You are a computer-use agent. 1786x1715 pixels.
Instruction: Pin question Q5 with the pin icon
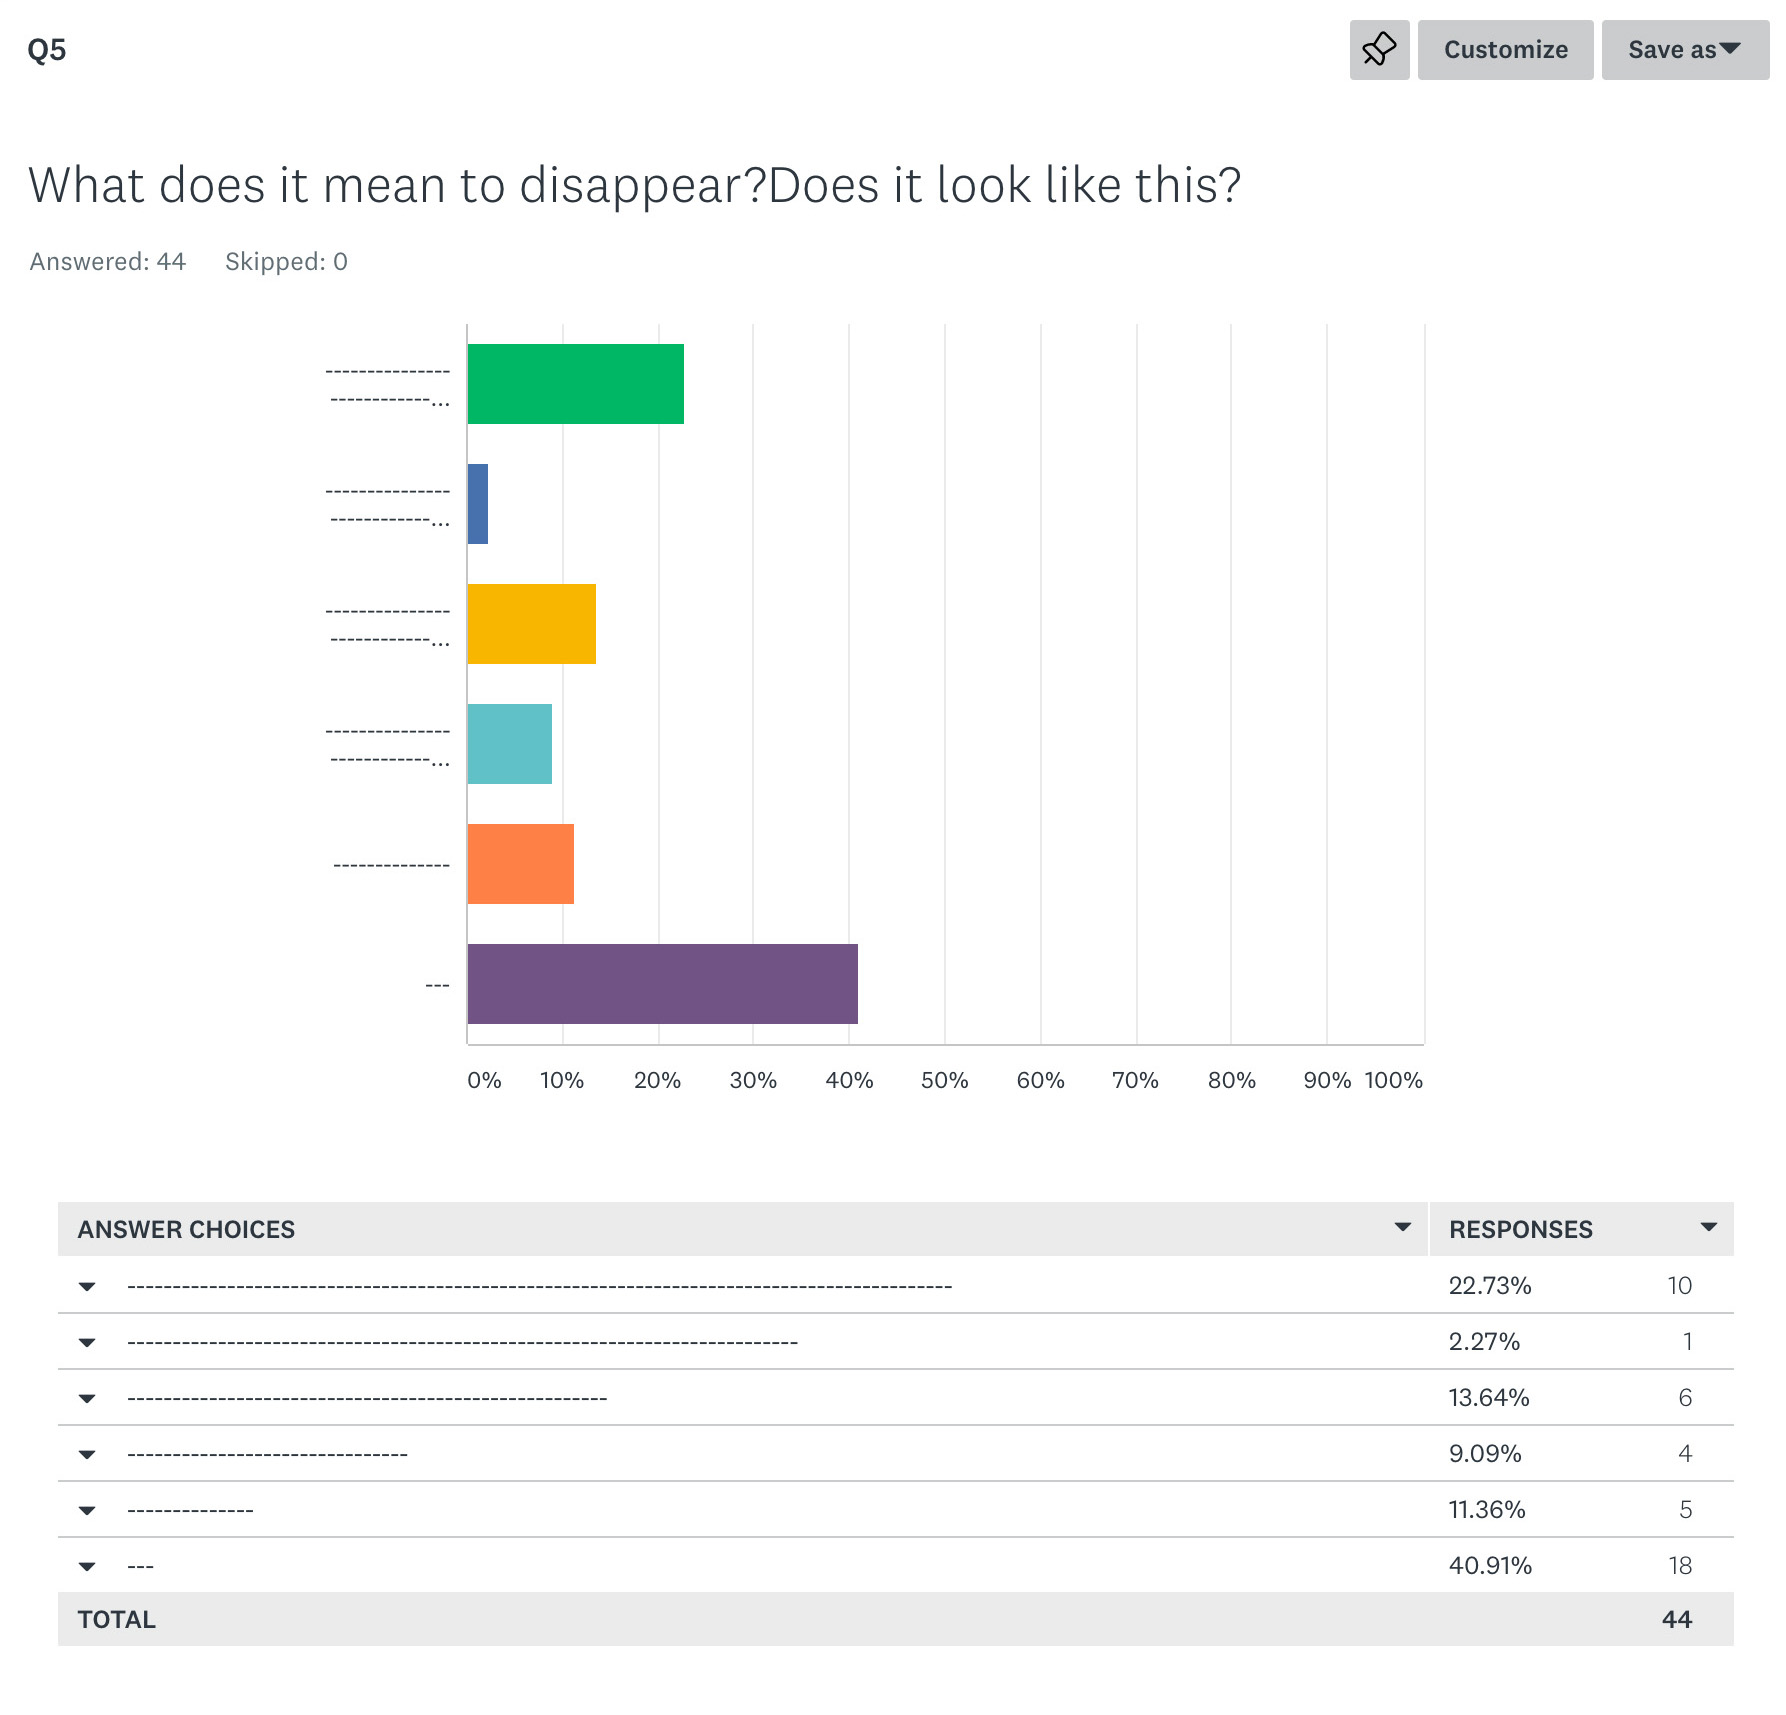click(x=1379, y=50)
